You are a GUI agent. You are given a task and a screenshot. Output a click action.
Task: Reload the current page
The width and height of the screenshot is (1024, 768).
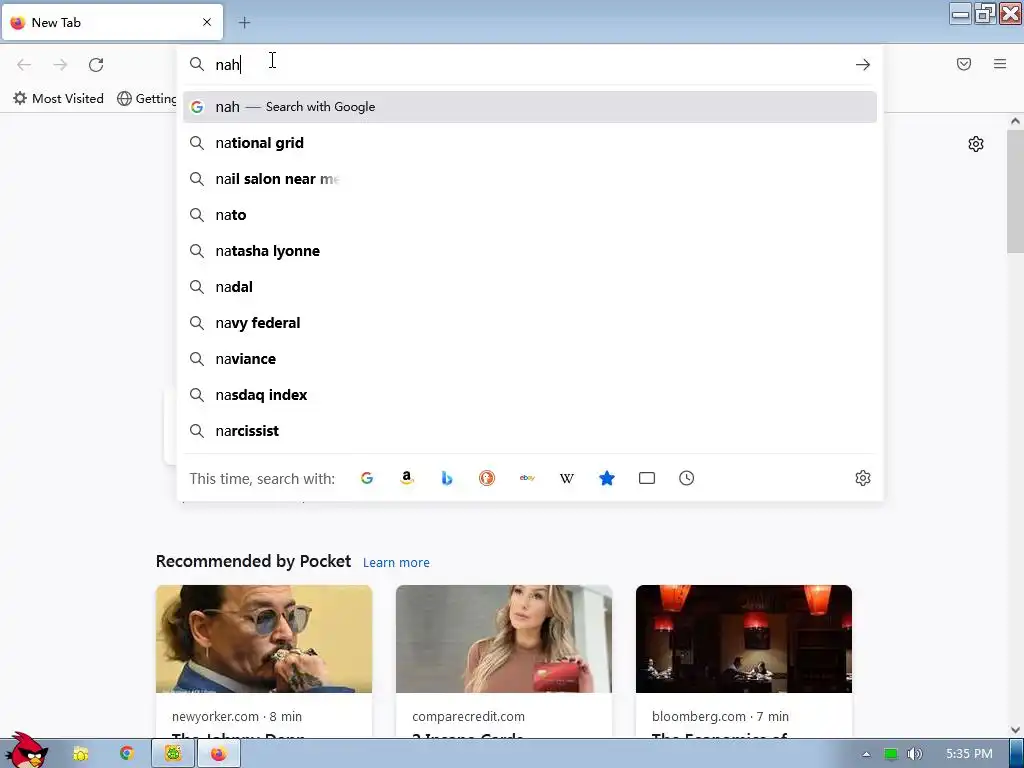pos(96,65)
